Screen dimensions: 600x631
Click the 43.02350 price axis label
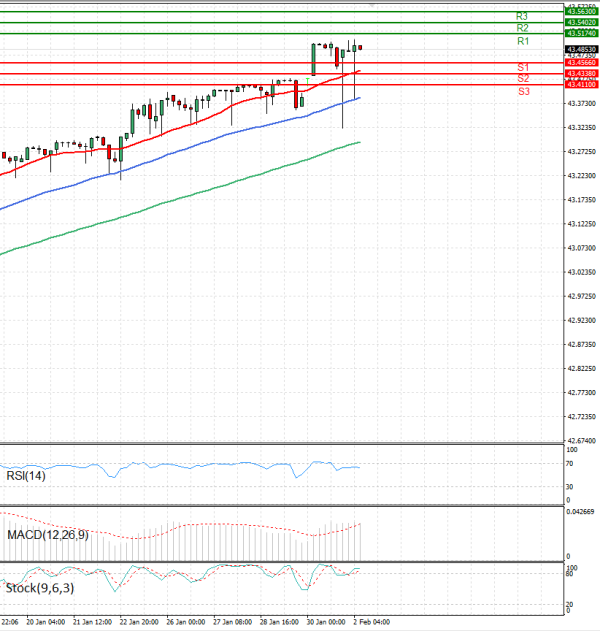(x=581, y=272)
